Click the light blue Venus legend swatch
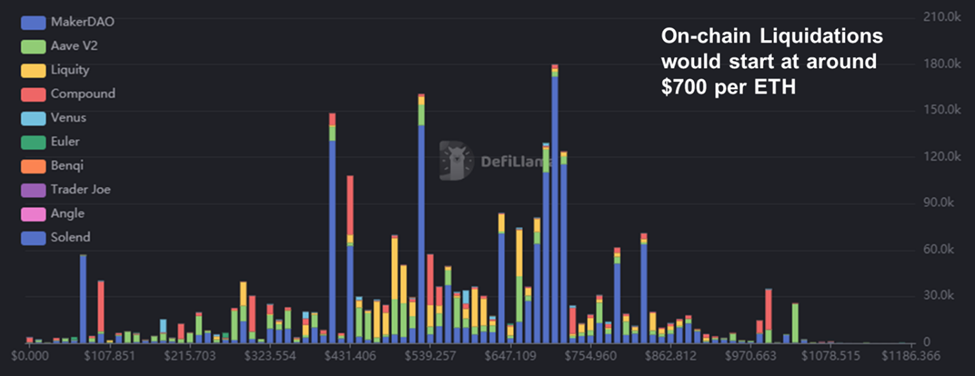This screenshot has width=975, height=376. (x=33, y=118)
